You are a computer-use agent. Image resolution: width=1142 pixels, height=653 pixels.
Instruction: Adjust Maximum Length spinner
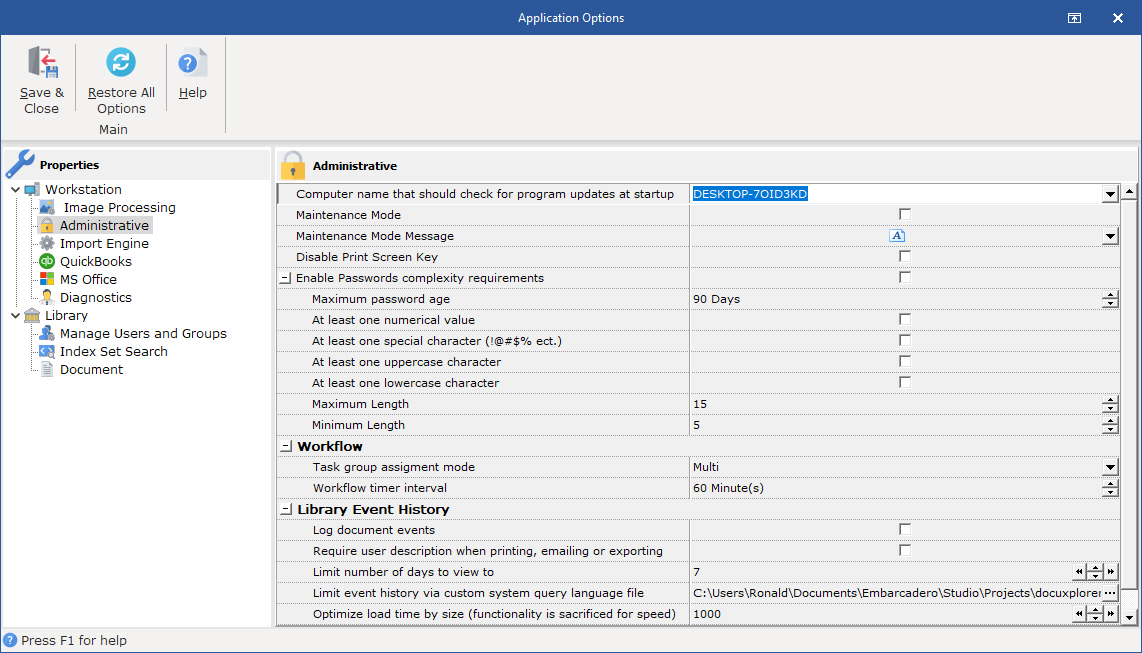(1110, 404)
